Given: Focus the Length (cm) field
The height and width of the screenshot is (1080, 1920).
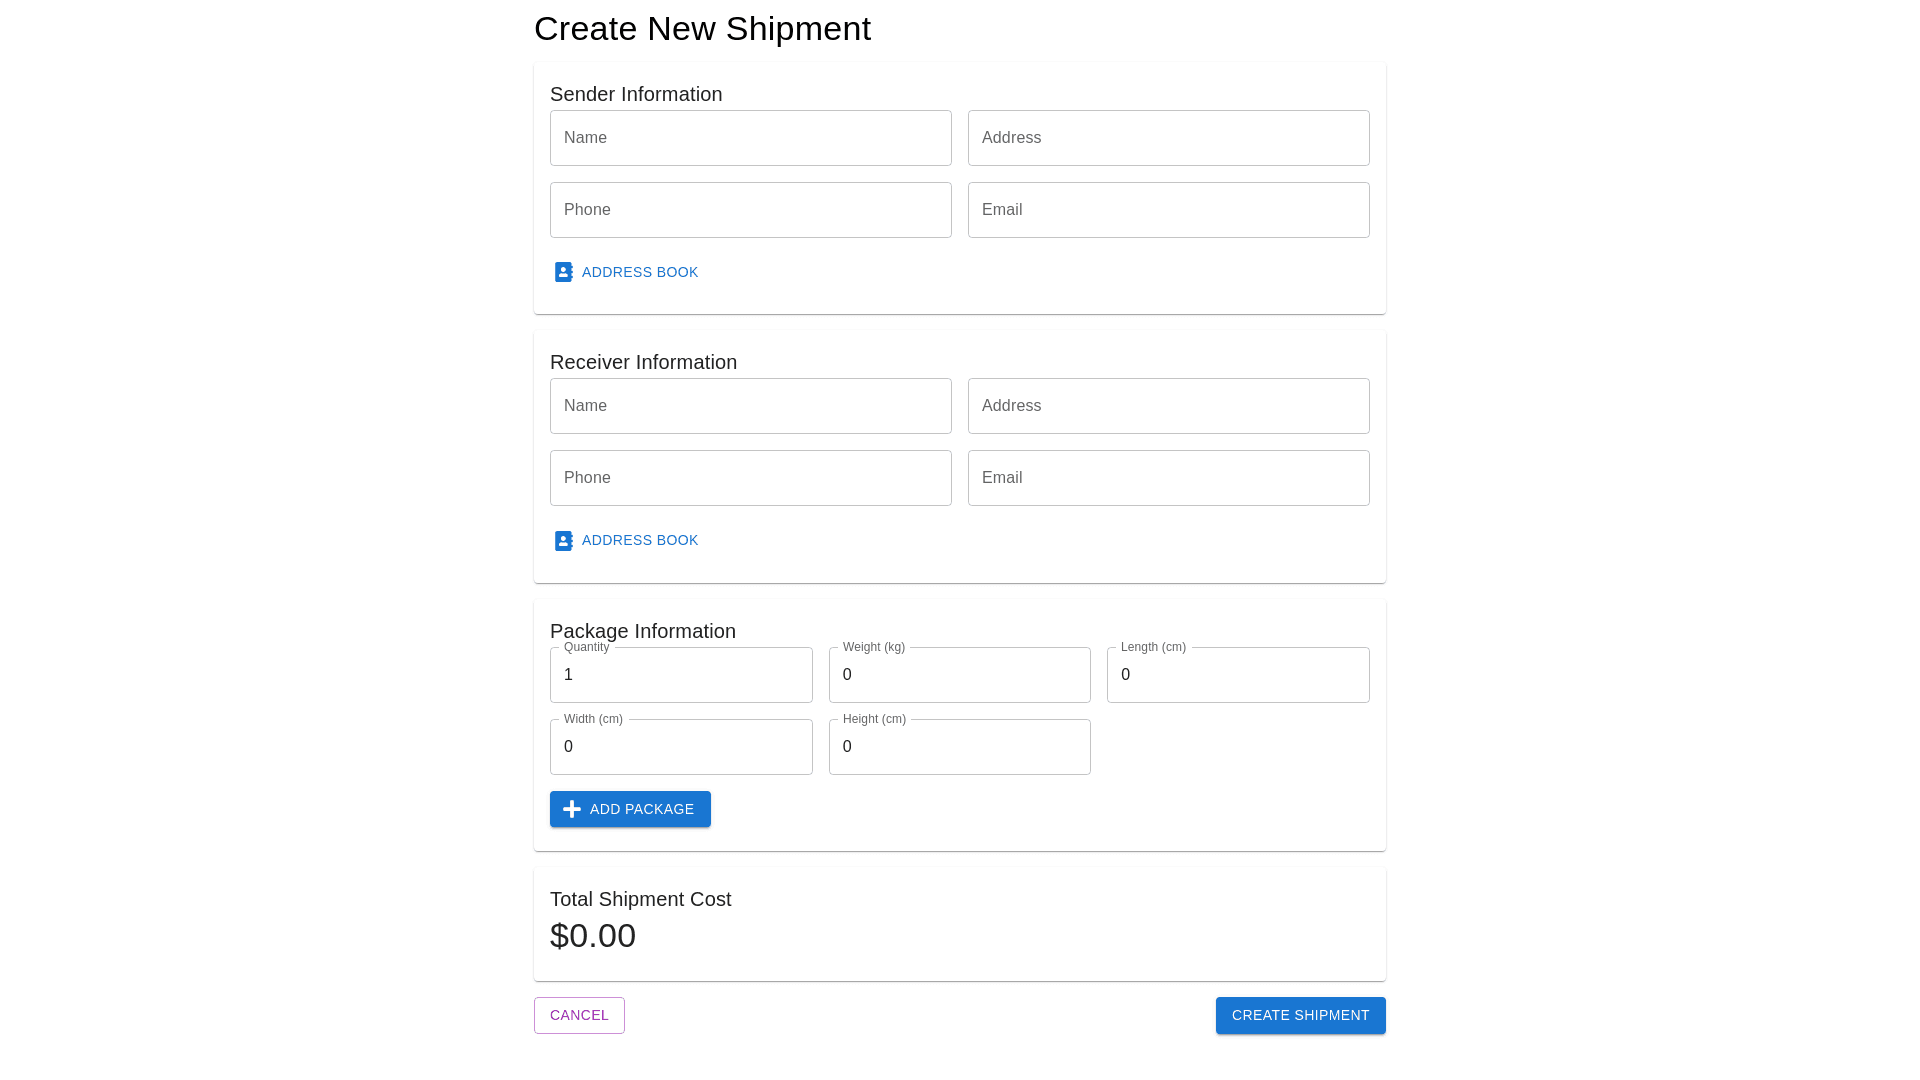Looking at the screenshot, I should [1238, 675].
